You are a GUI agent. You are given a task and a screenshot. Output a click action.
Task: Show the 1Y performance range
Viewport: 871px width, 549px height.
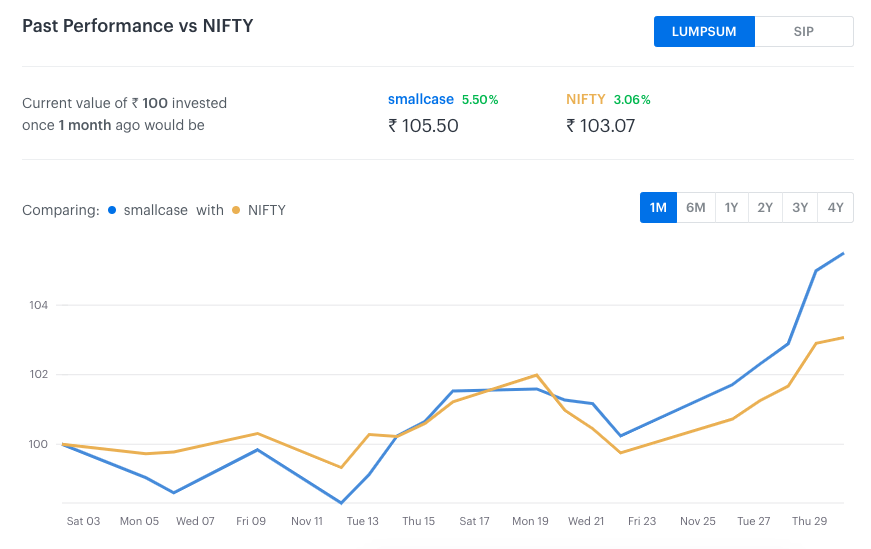click(732, 208)
